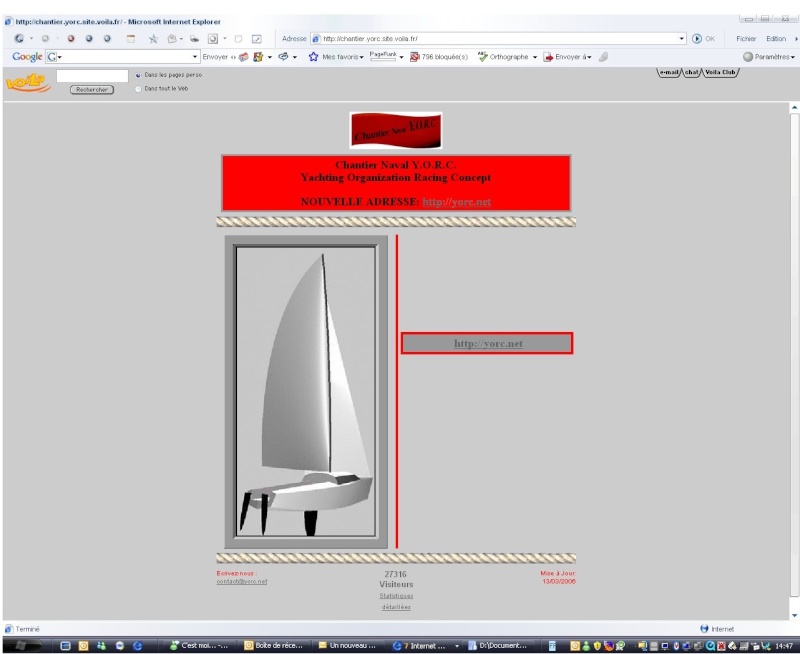The height and width of the screenshot is (654, 800).
Task: Go back with the Back arrow button
Action: click(x=19, y=38)
